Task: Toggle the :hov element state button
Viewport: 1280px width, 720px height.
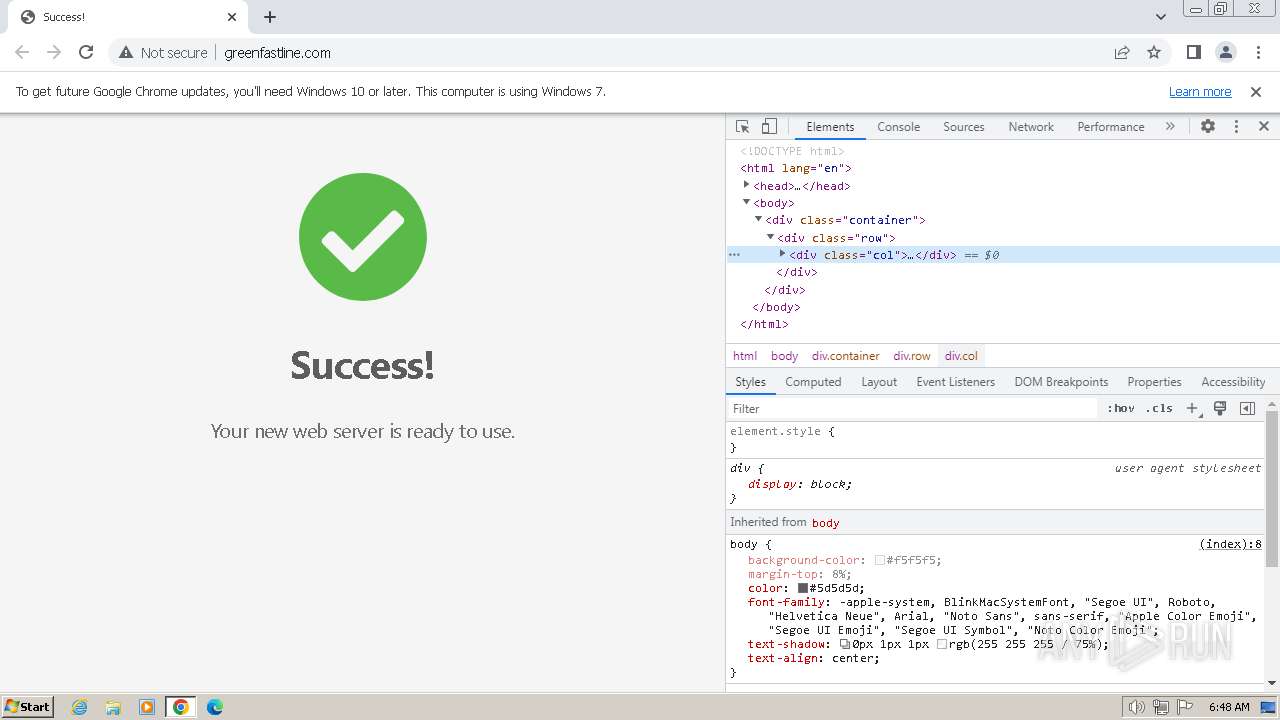Action: coord(1121,408)
